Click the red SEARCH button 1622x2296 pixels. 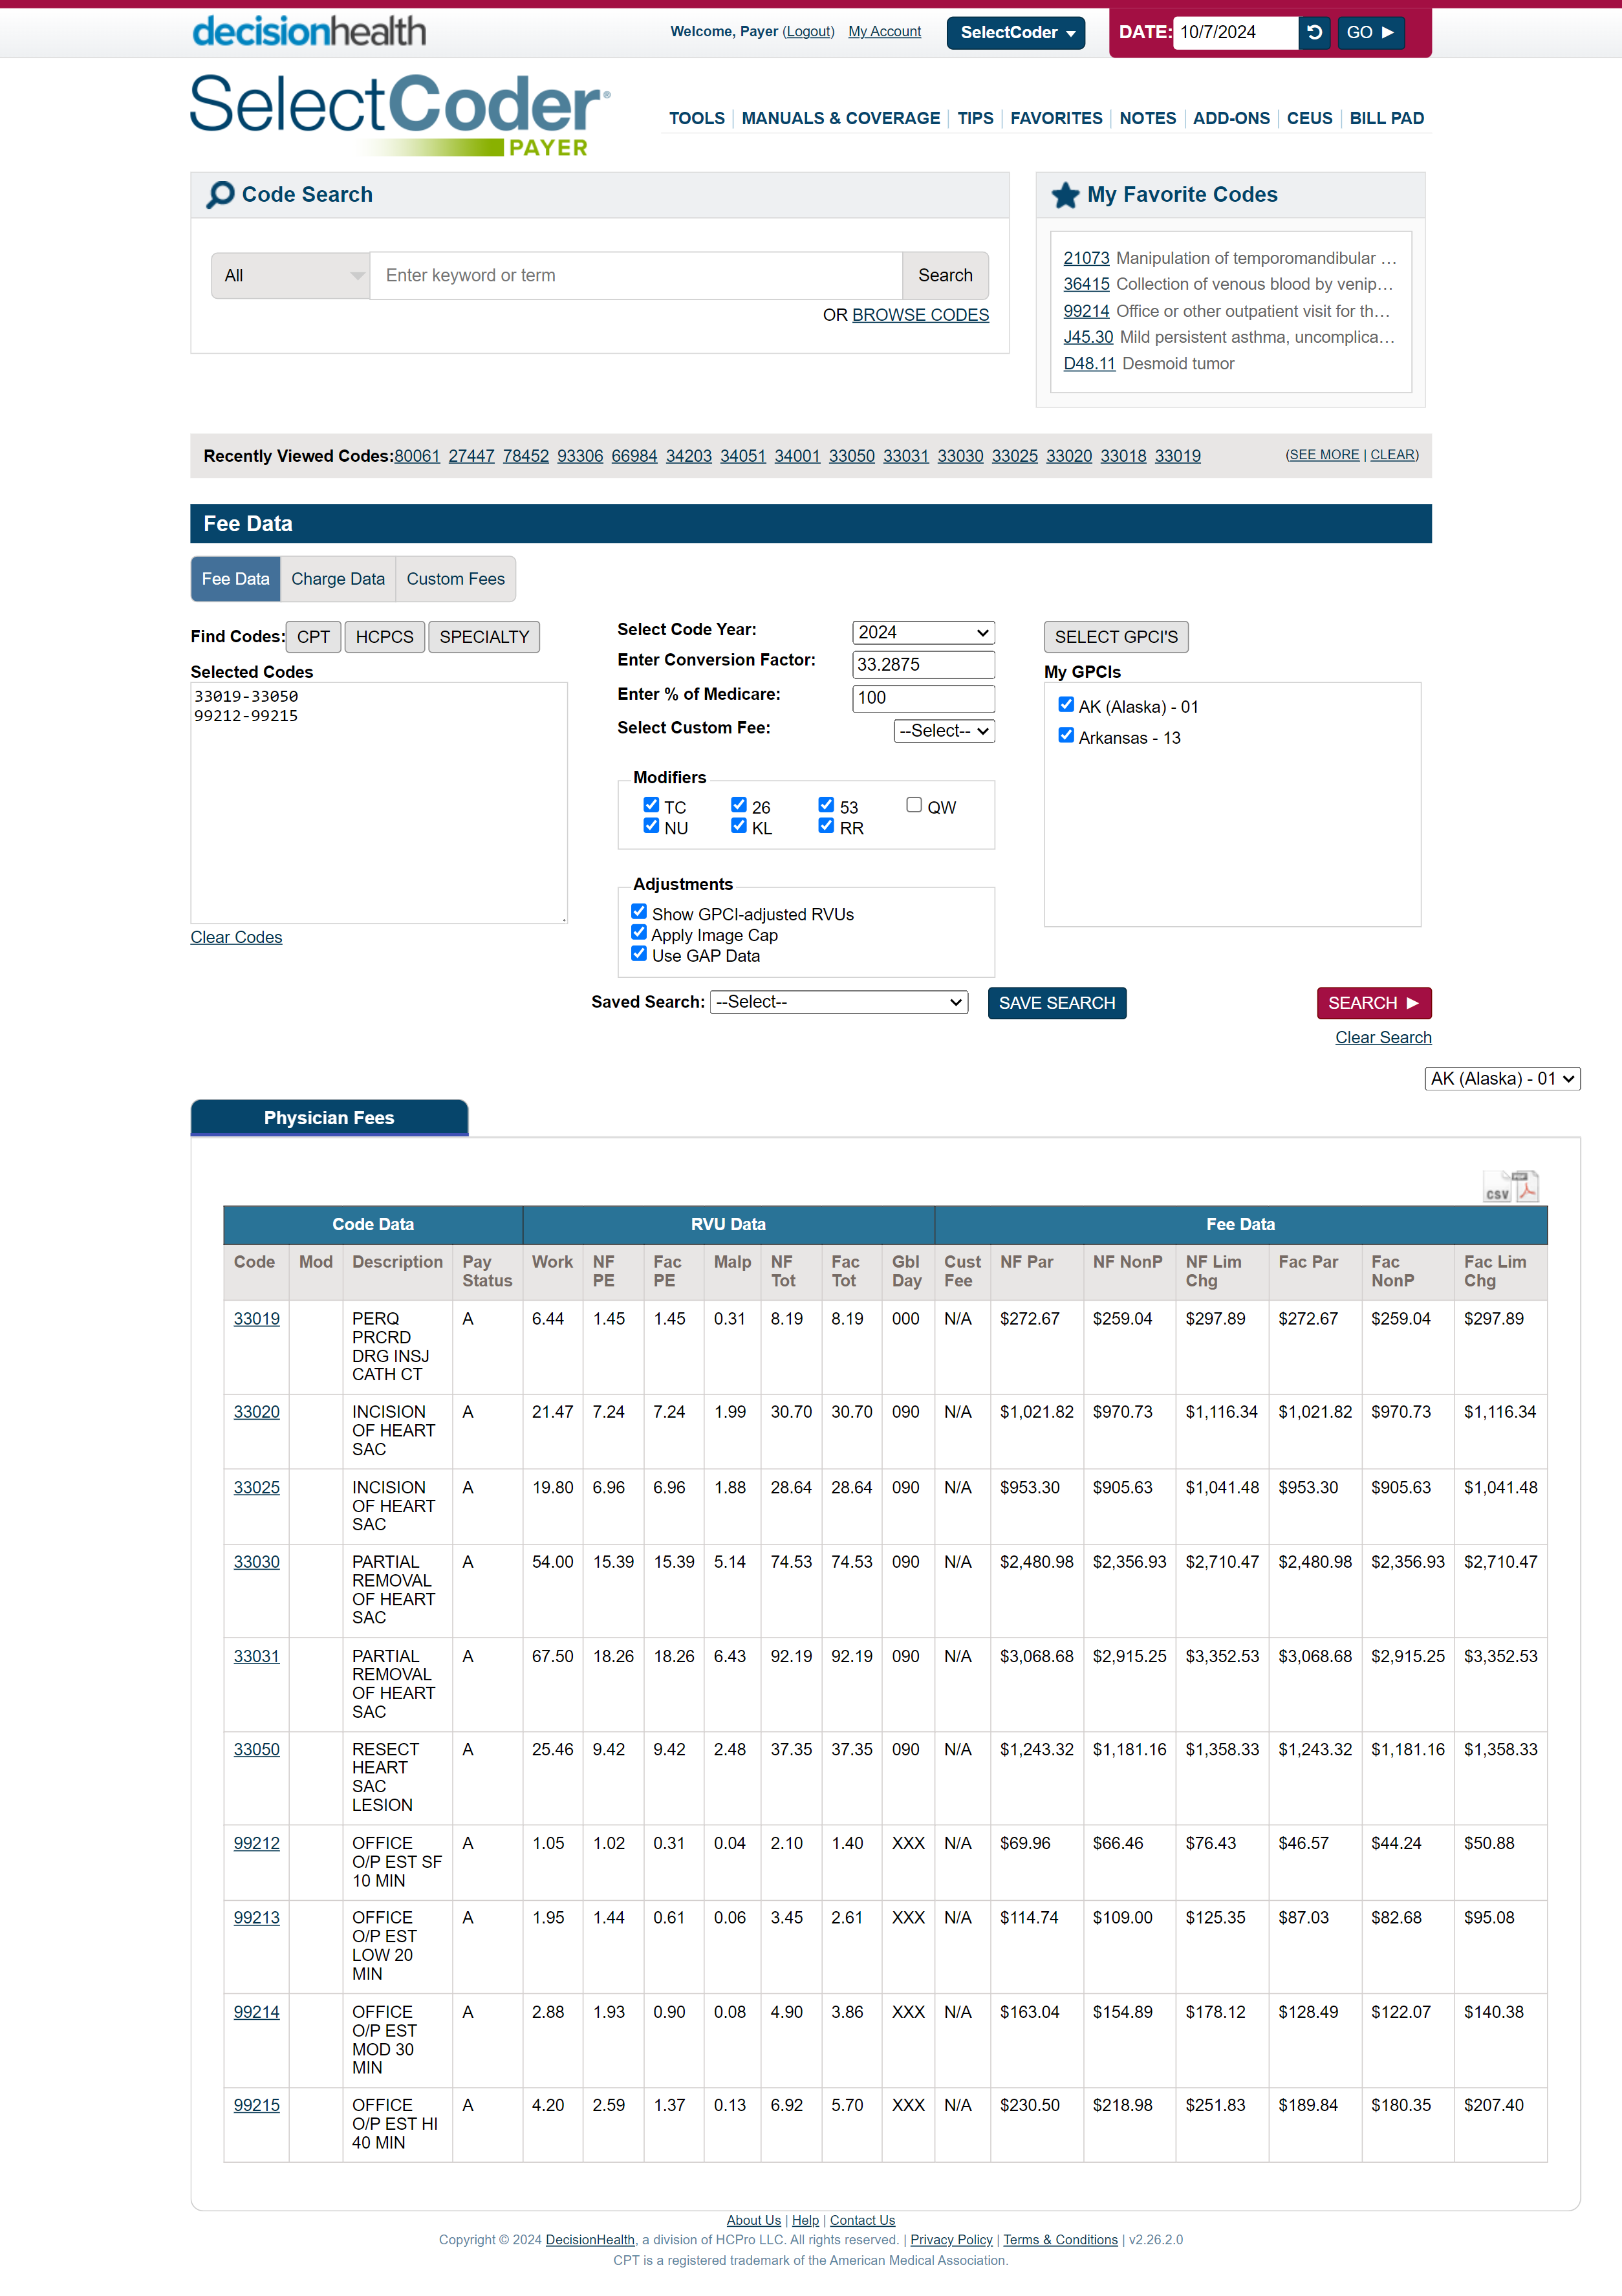[1373, 1003]
